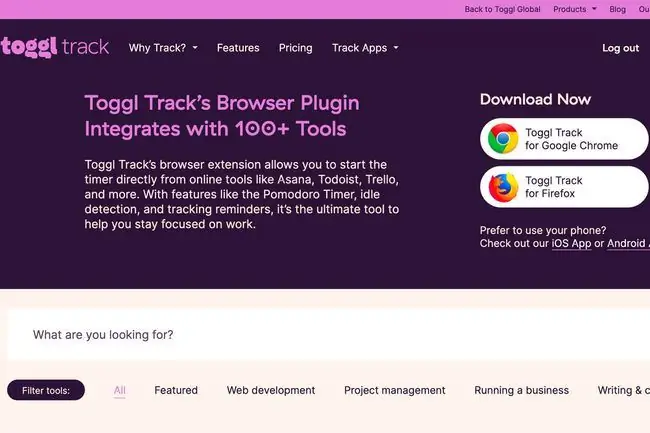Select the Writing filter tab
This screenshot has width=650, height=433.
(x=623, y=390)
